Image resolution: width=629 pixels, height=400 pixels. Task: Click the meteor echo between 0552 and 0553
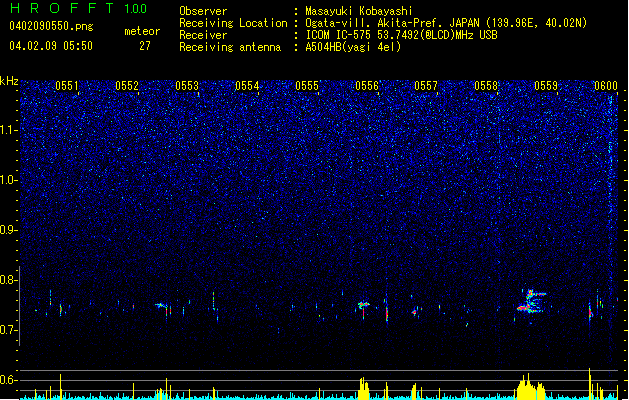(x=161, y=306)
